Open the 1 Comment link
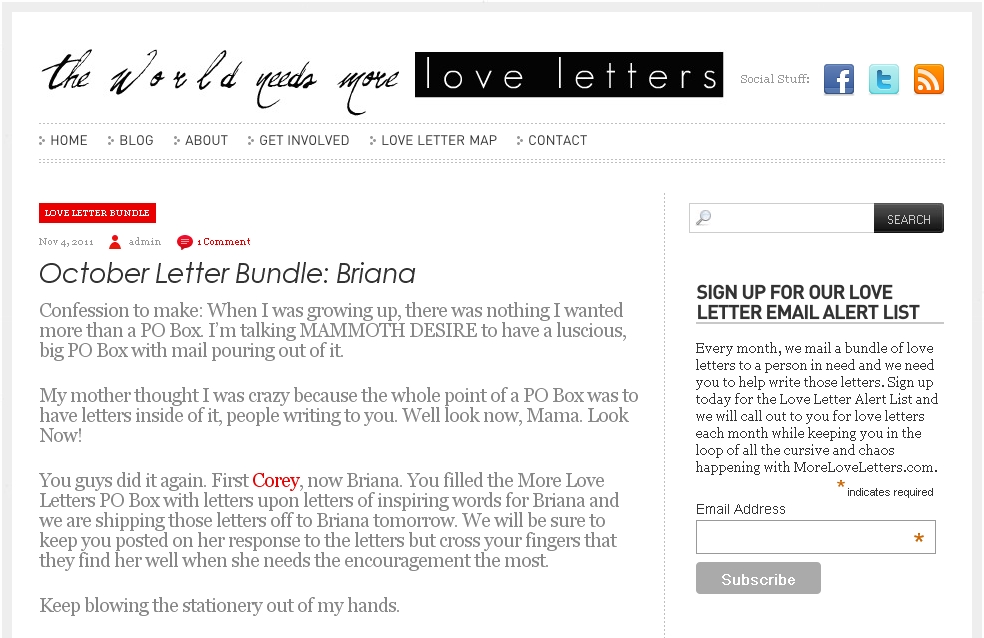 coord(224,241)
